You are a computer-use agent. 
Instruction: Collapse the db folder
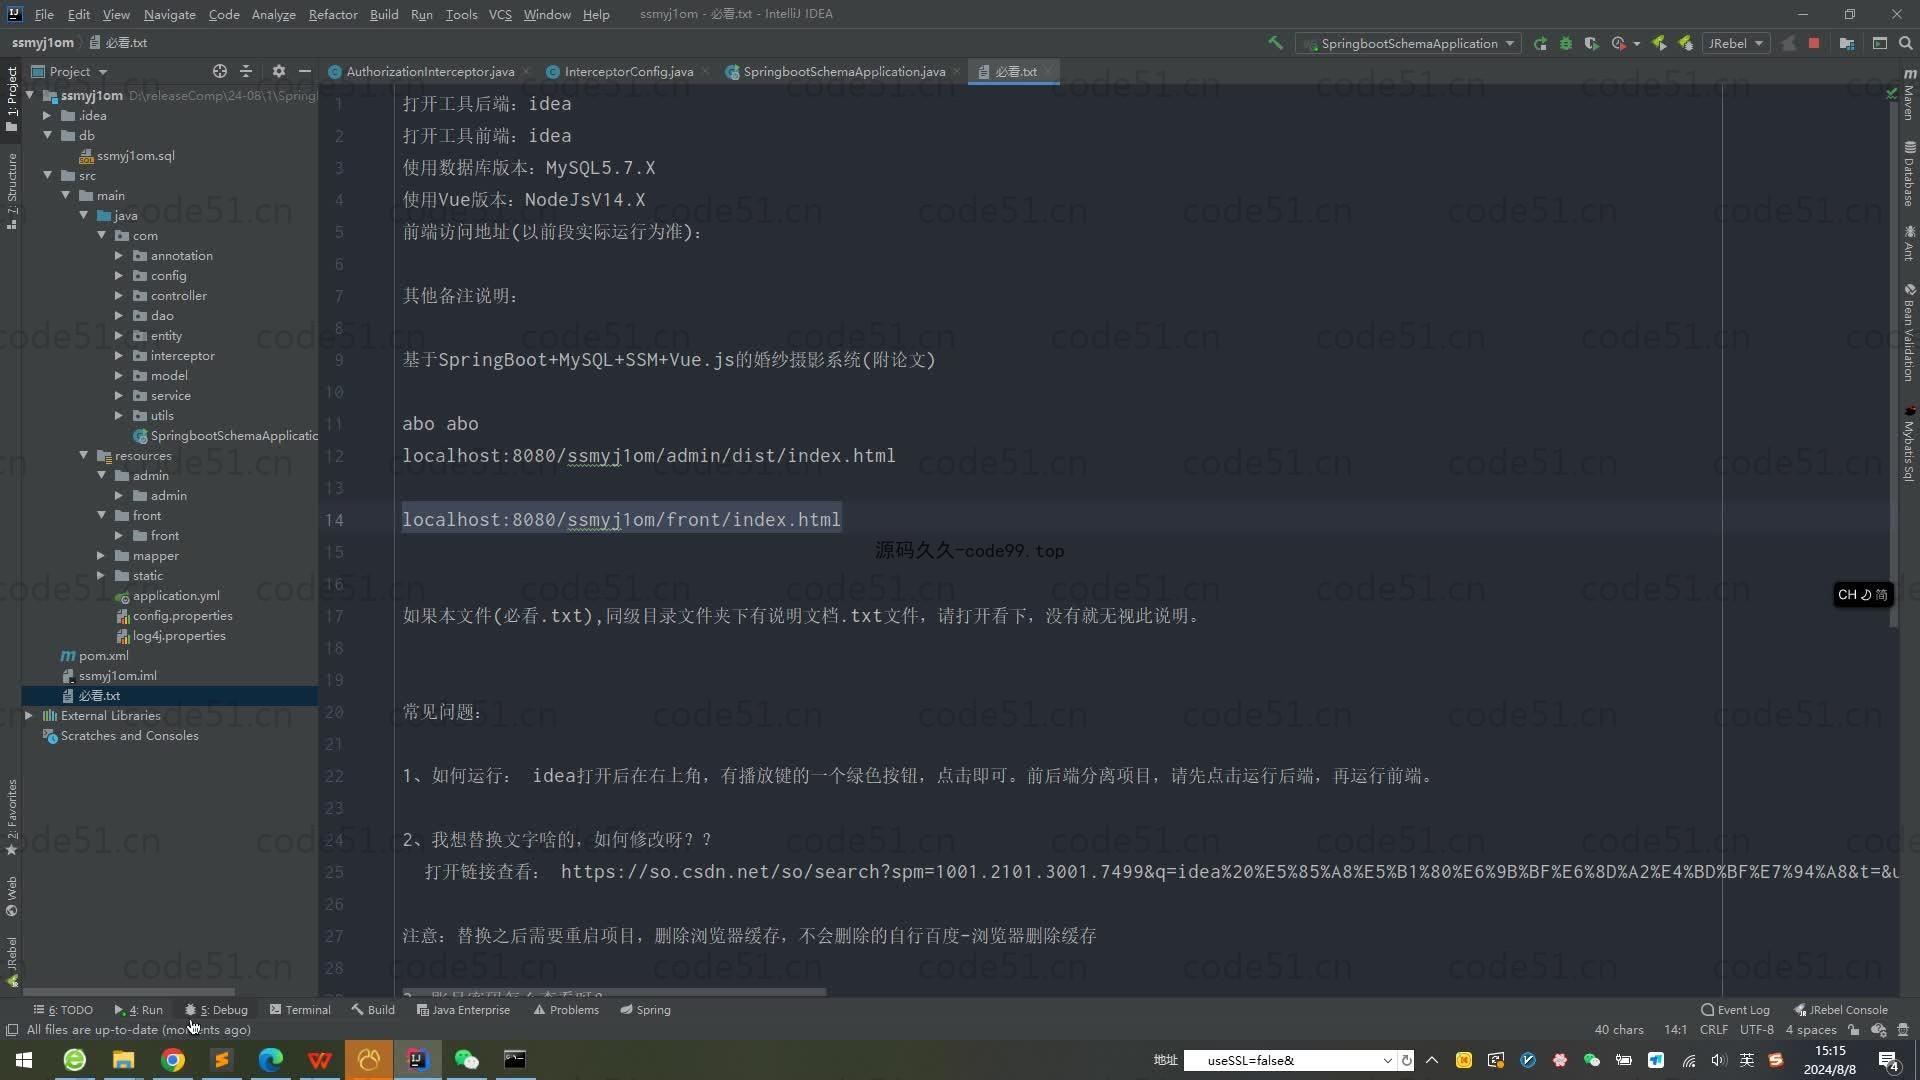point(47,135)
